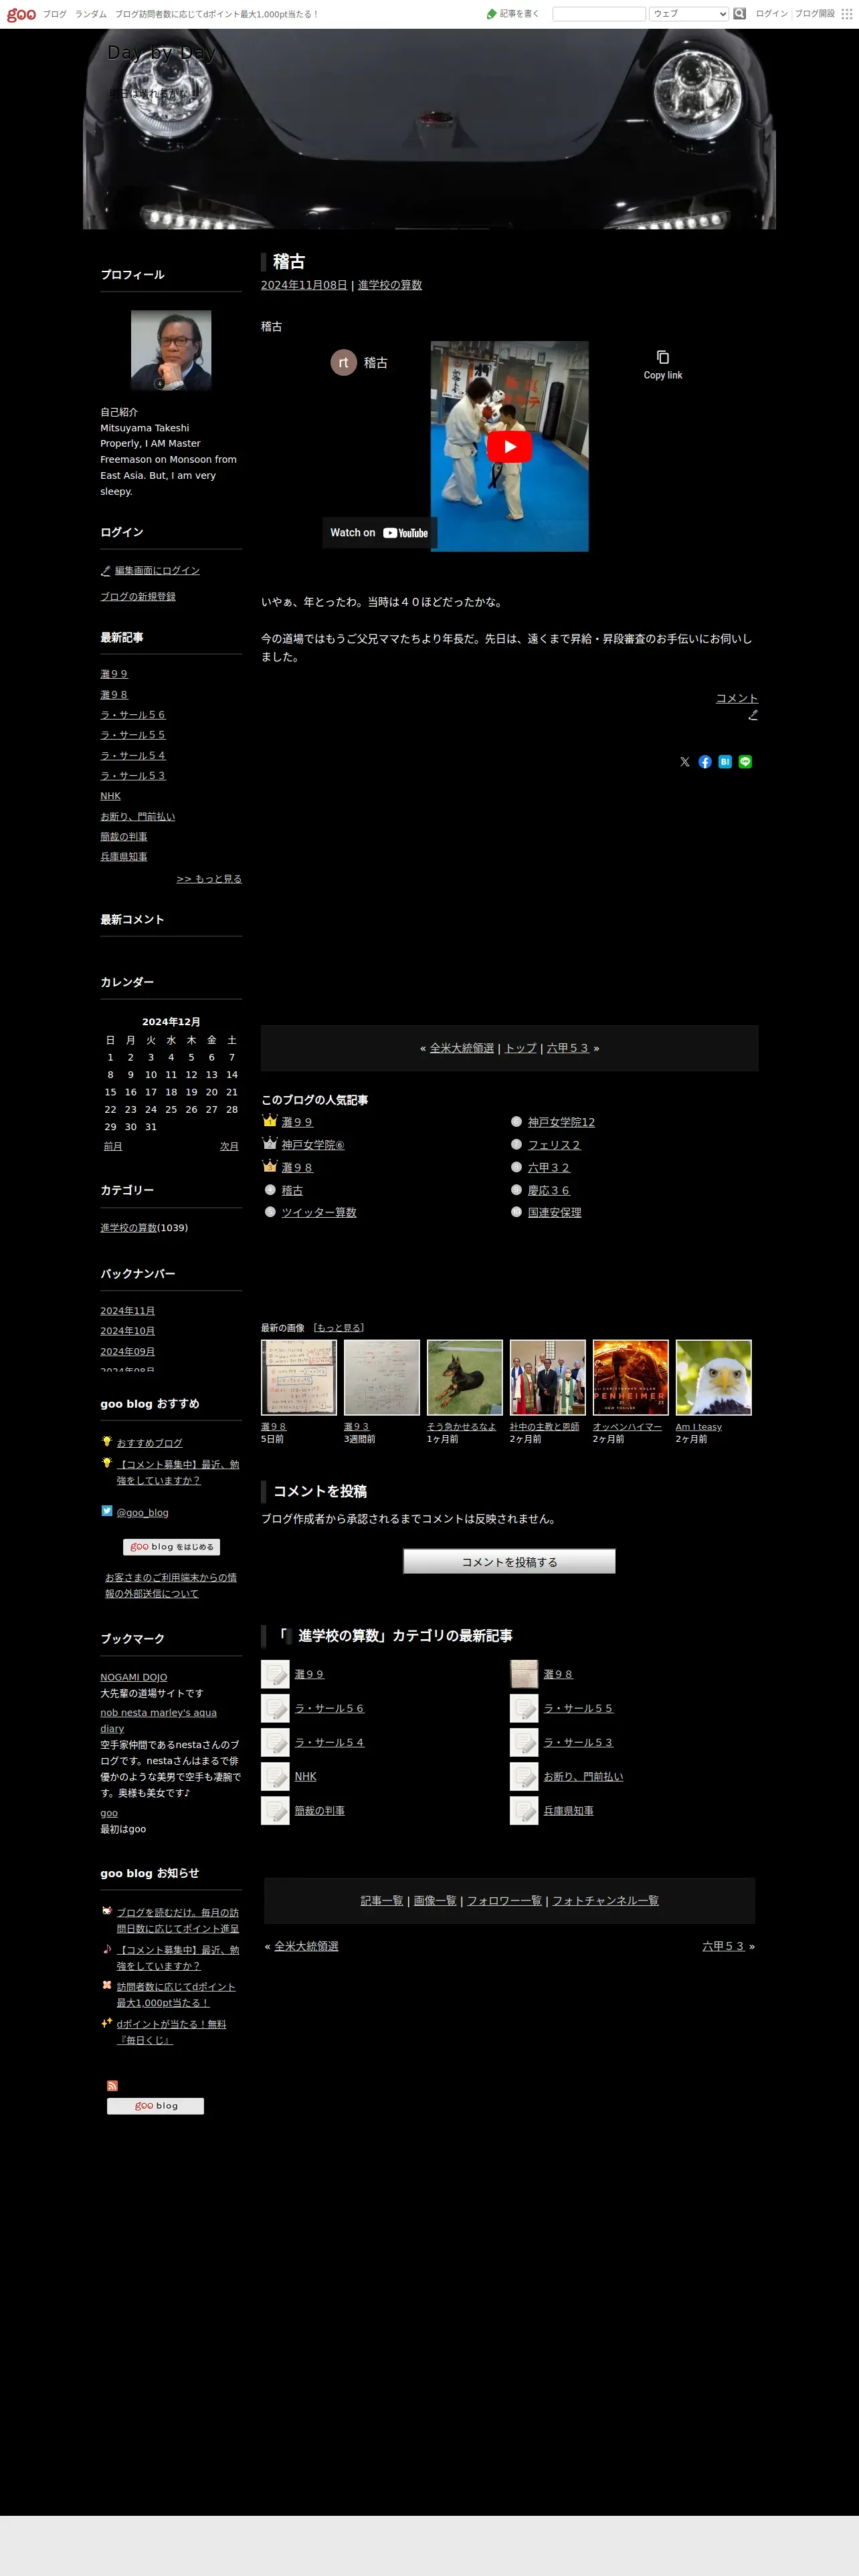Open dog image thumbnail そう急かせるなよ

click(x=465, y=1378)
